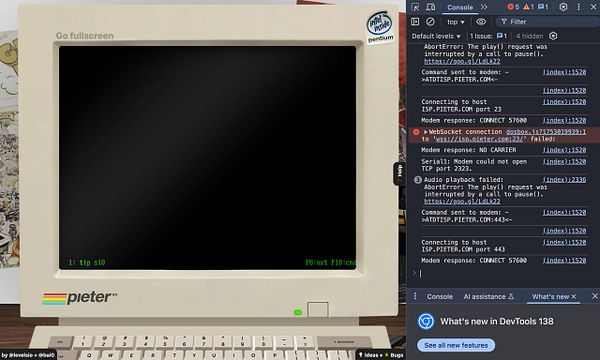Activate the inspect element picker icon
Image resolution: width=600 pixels, height=360 pixels.
point(415,7)
